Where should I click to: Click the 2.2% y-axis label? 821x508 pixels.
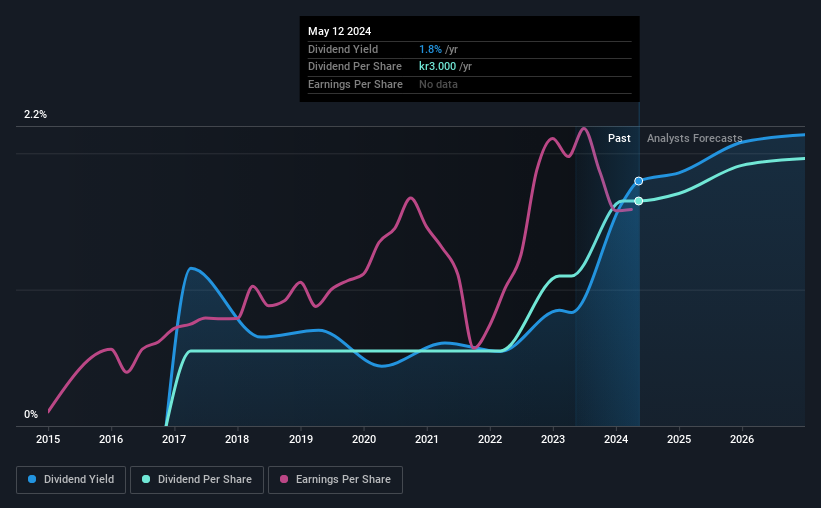point(35,115)
